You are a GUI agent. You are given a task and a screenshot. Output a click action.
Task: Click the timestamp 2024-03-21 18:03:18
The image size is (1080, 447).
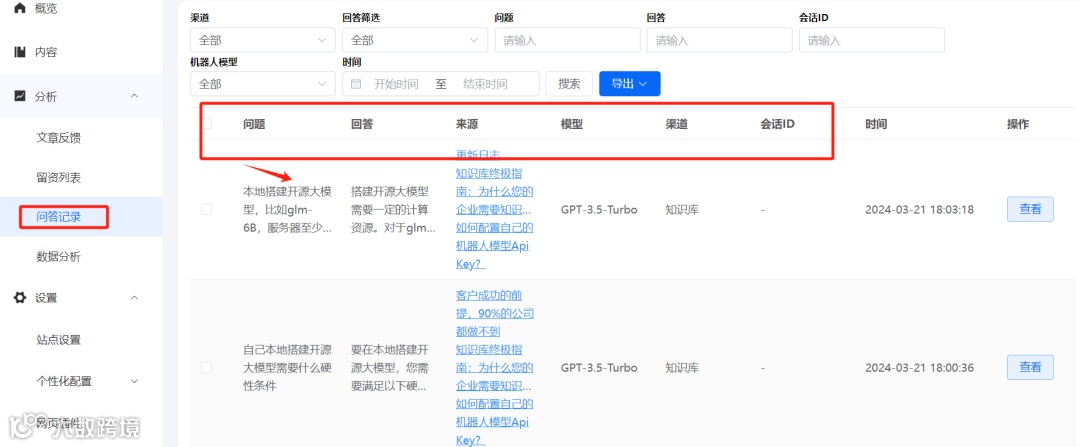pyautogui.click(x=920, y=209)
